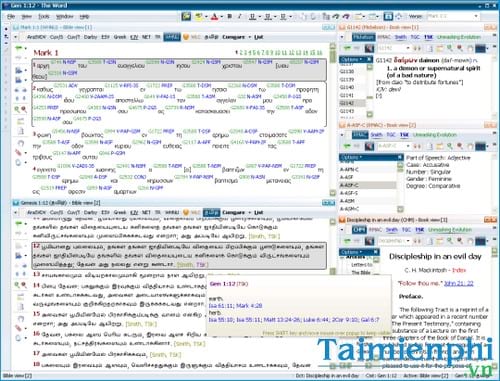500x381 pixels.
Task: Open A-ASF-C topic dropdown in RMAC toolbar
Action: [x=407, y=146]
